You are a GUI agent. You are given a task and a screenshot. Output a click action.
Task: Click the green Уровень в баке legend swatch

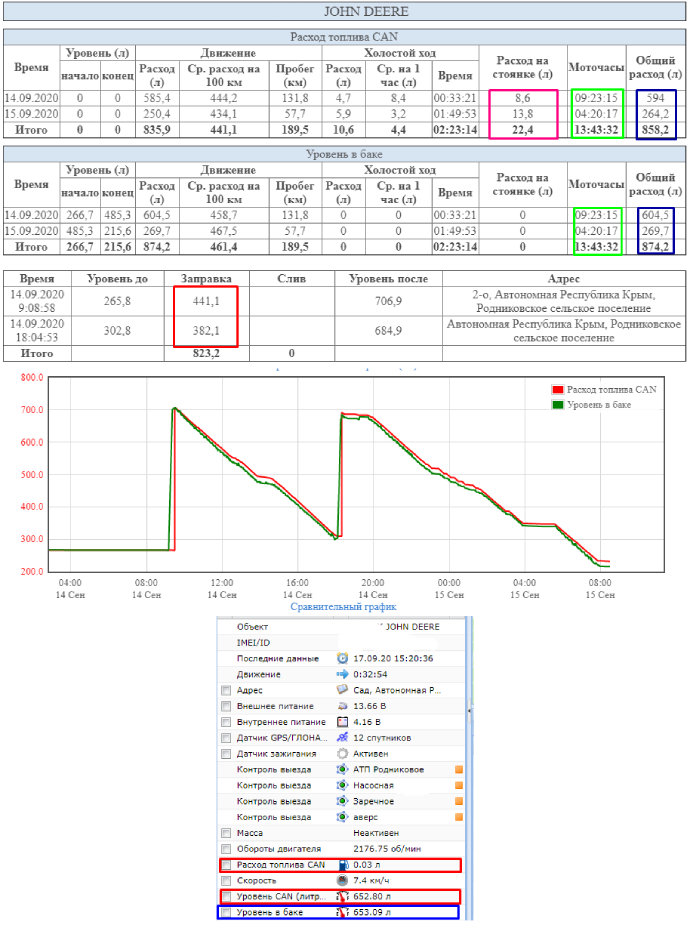(558, 405)
